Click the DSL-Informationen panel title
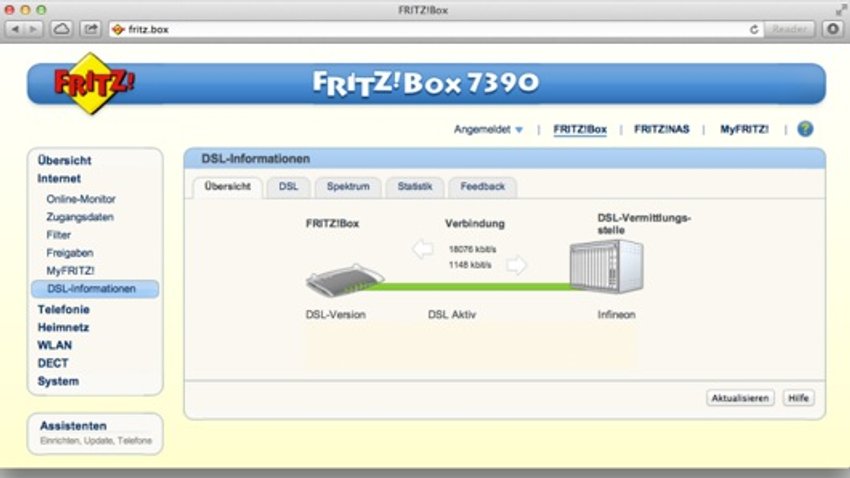The image size is (850, 478). coord(256,159)
